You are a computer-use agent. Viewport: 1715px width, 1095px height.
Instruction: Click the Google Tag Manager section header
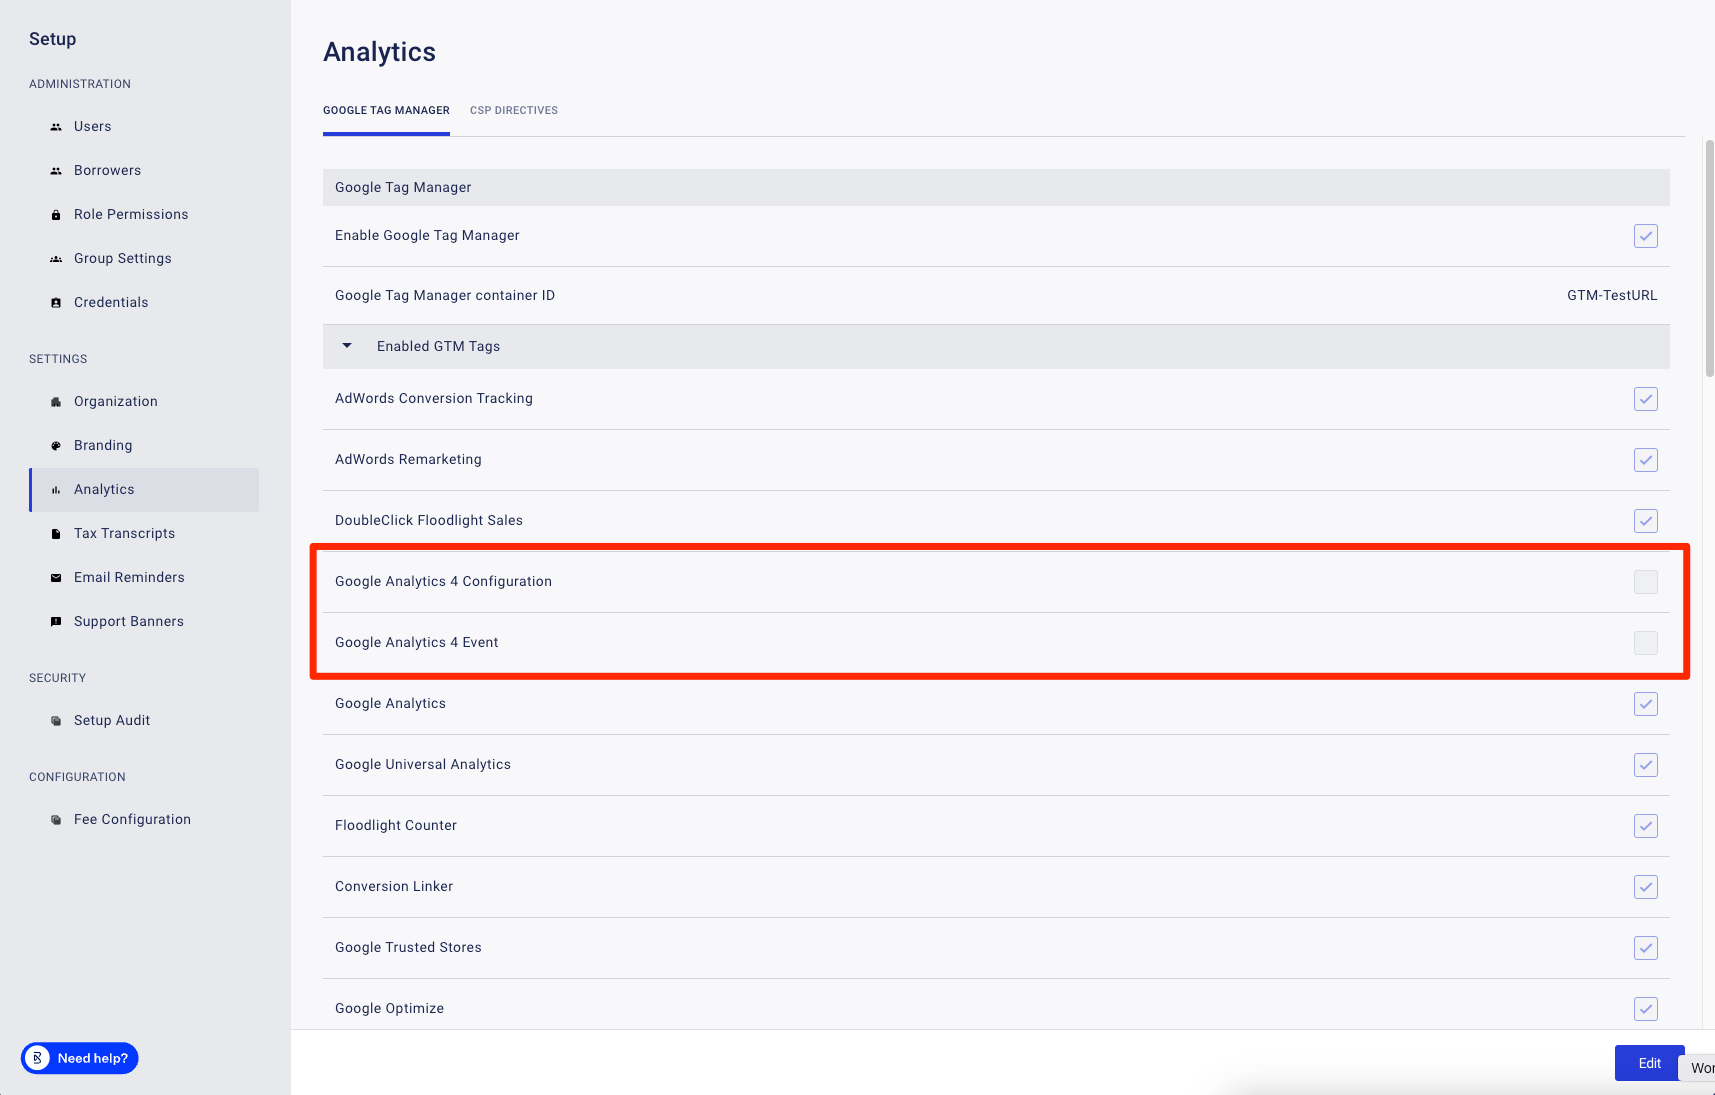(996, 188)
